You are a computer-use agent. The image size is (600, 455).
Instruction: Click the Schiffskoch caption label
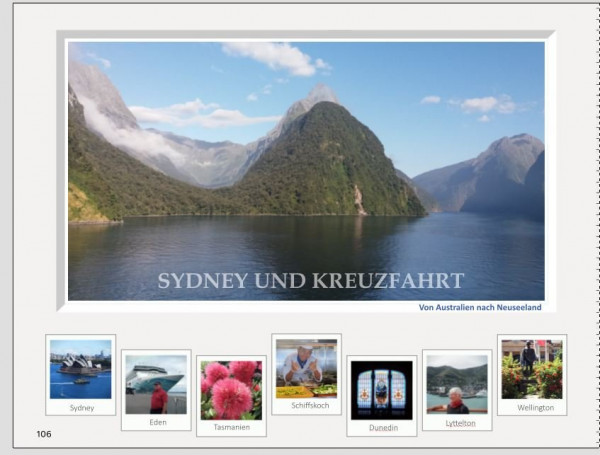pyautogui.click(x=310, y=405)
